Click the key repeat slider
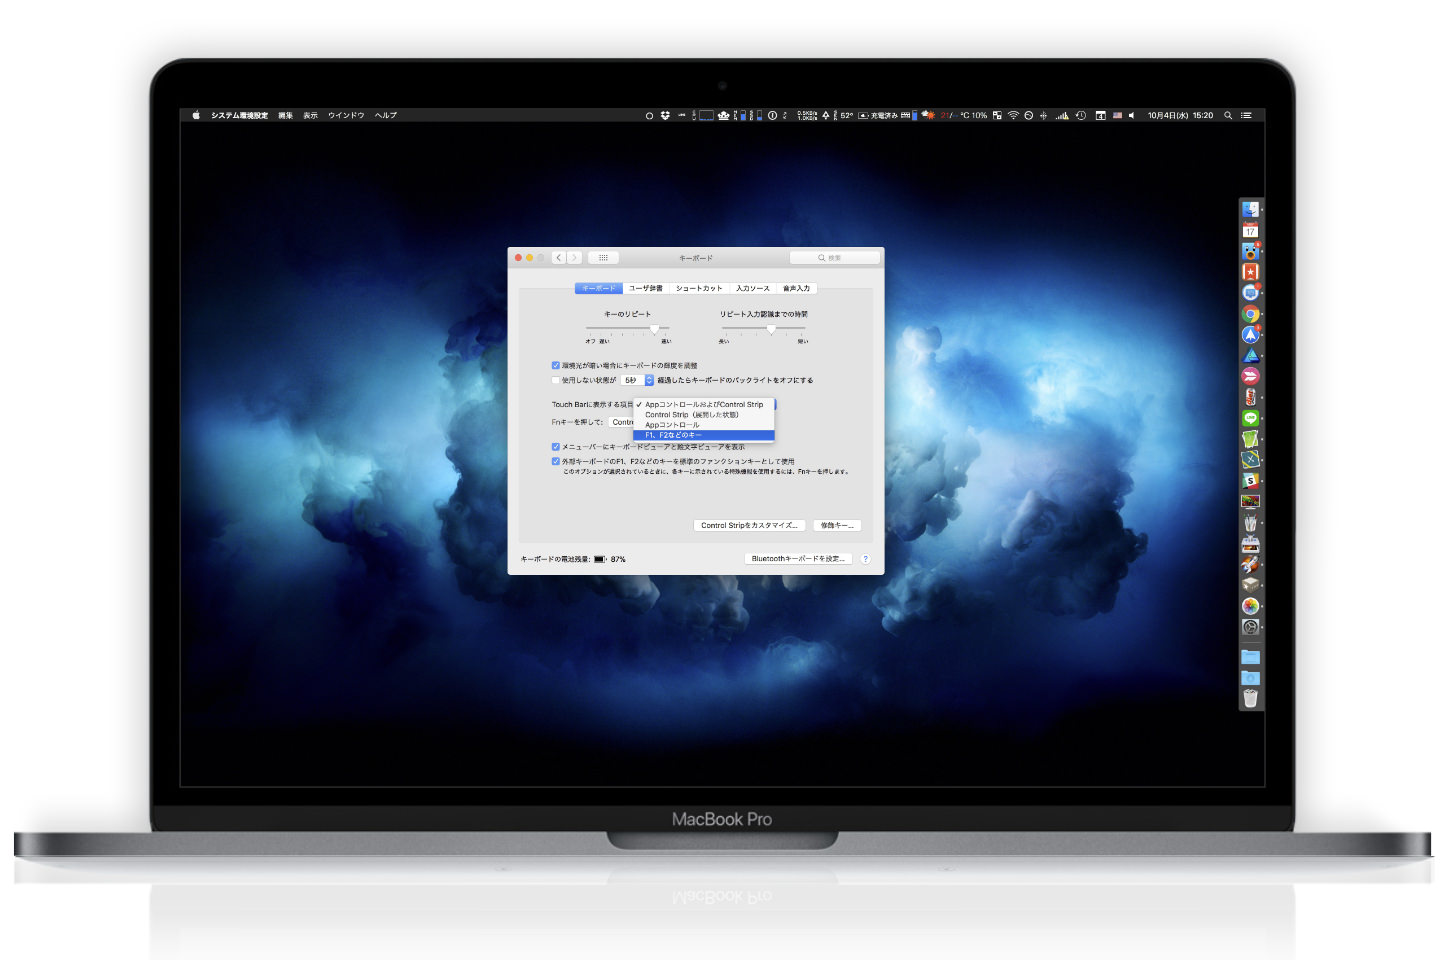This screenshot has height=960, width=1446. 628,328
